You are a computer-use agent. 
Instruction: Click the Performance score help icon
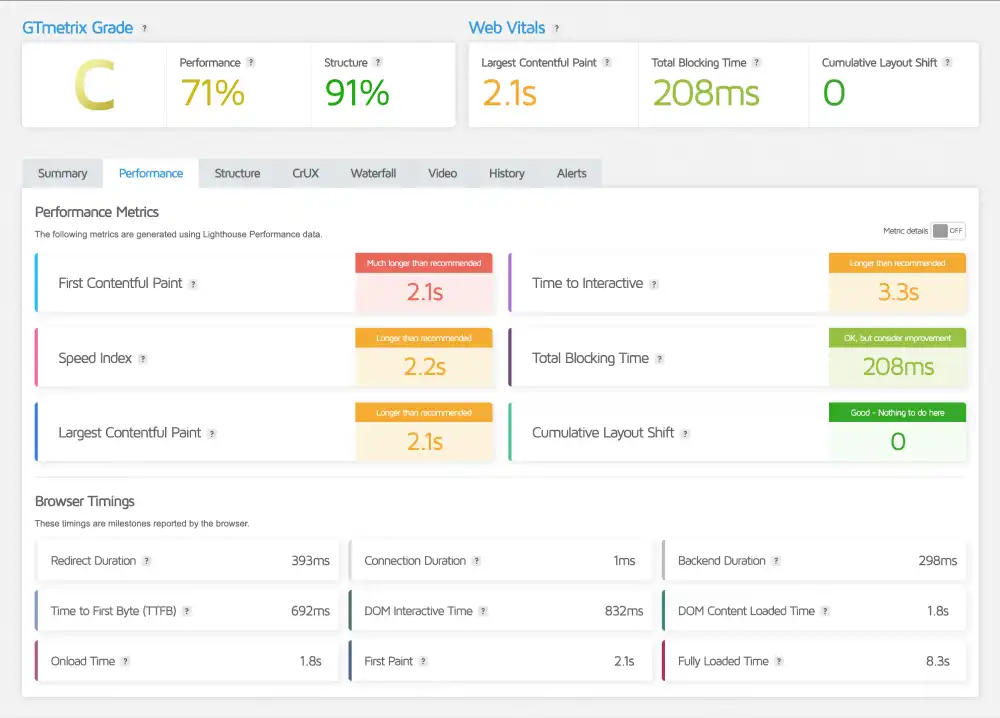point(251,62)
